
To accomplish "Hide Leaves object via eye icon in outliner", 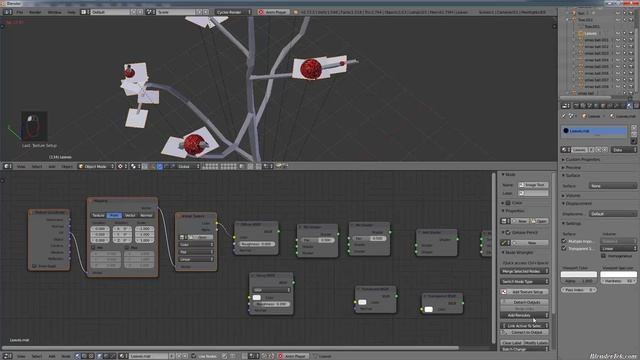I will tap(618, 33).
